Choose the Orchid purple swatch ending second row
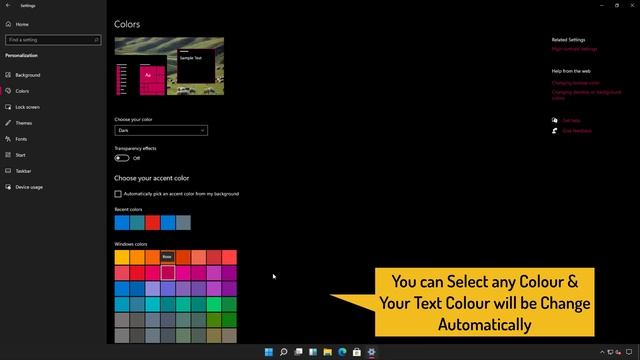The image size is (640, 360). [x=229, y=273]
